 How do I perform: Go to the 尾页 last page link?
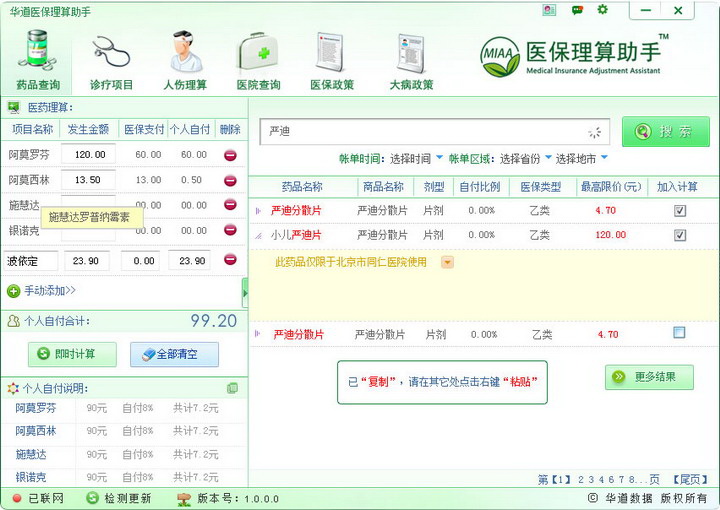pyautogui.click(x=690, y=480)
